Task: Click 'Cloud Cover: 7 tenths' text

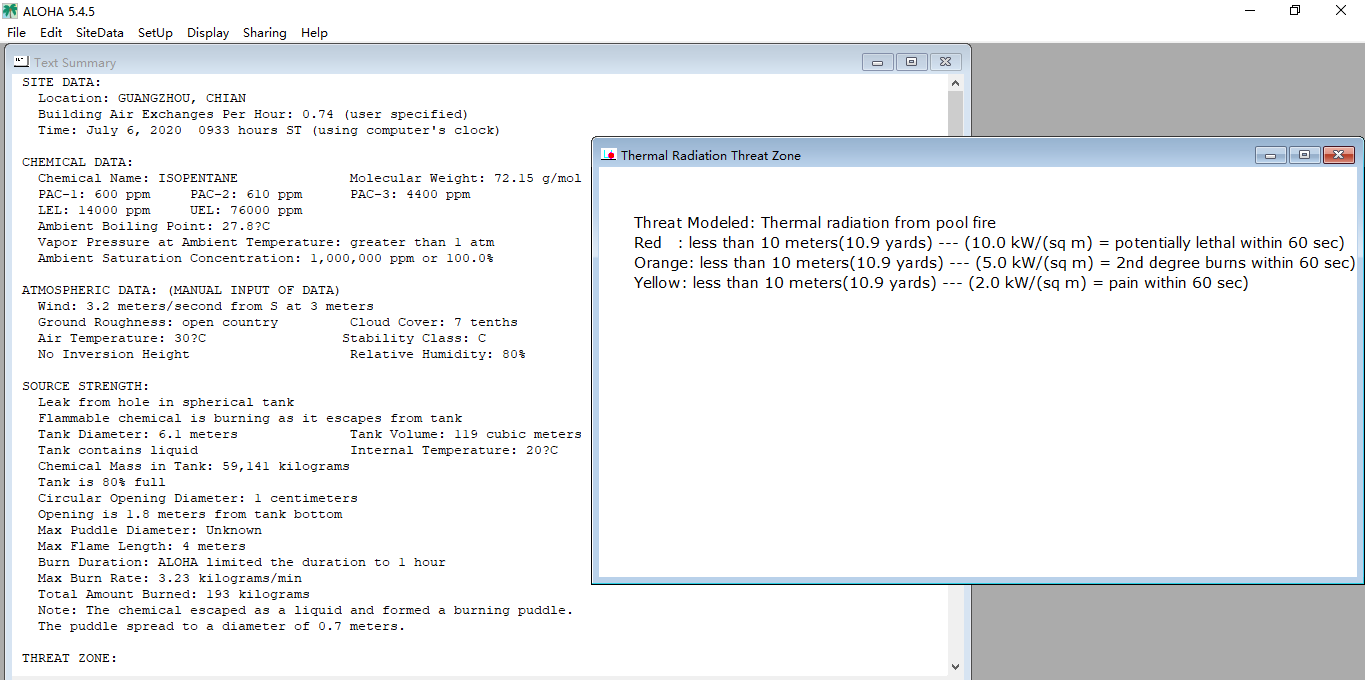Action: [434, 322]
